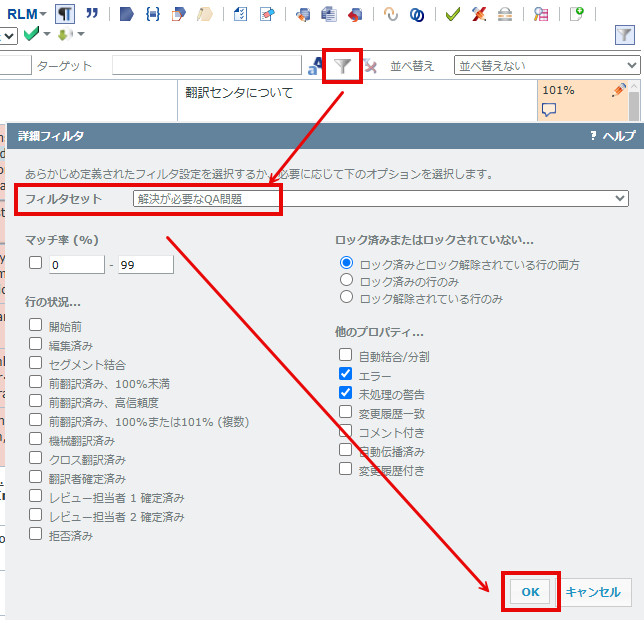Click the clear filter icon beside funnel
Image resolution: width=644 pixels, height=620 pixels.
point(370,66)
